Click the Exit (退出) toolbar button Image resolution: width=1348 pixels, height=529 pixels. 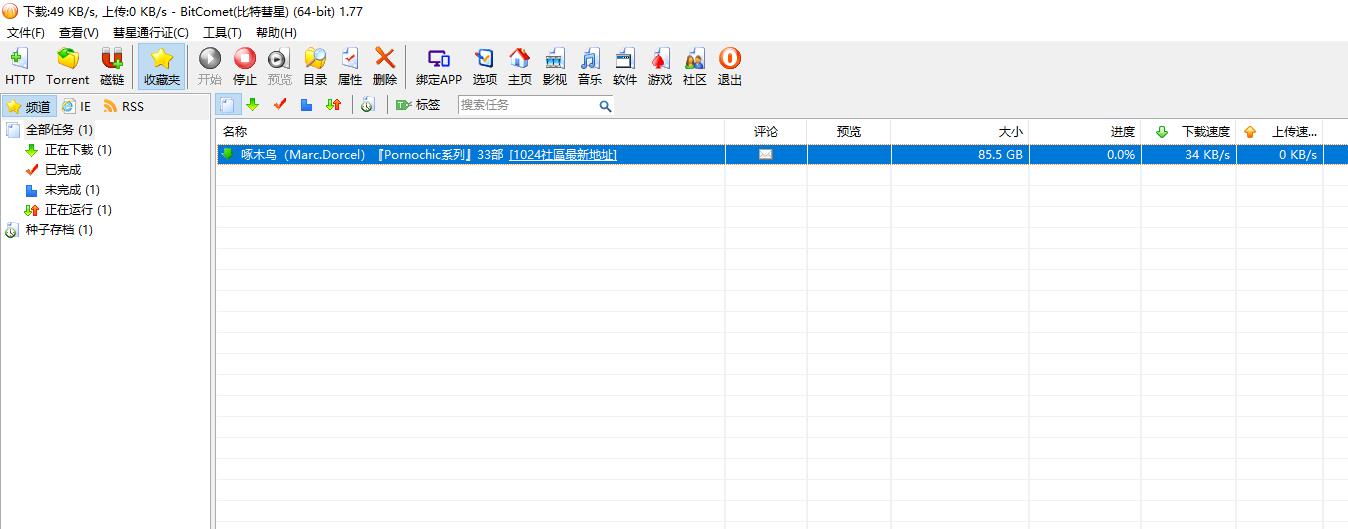point(730,66)
